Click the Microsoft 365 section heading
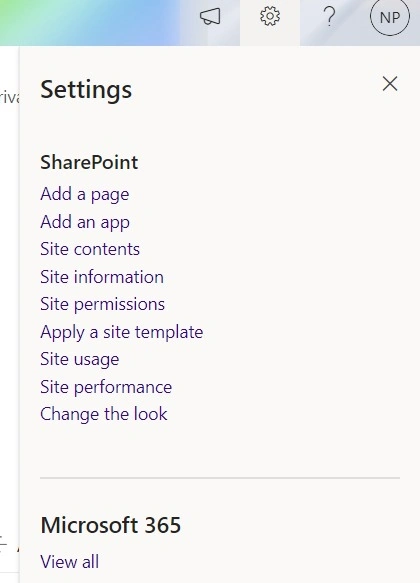The width and height of the screenshot is (420, 583). click(x=111, y=525)
